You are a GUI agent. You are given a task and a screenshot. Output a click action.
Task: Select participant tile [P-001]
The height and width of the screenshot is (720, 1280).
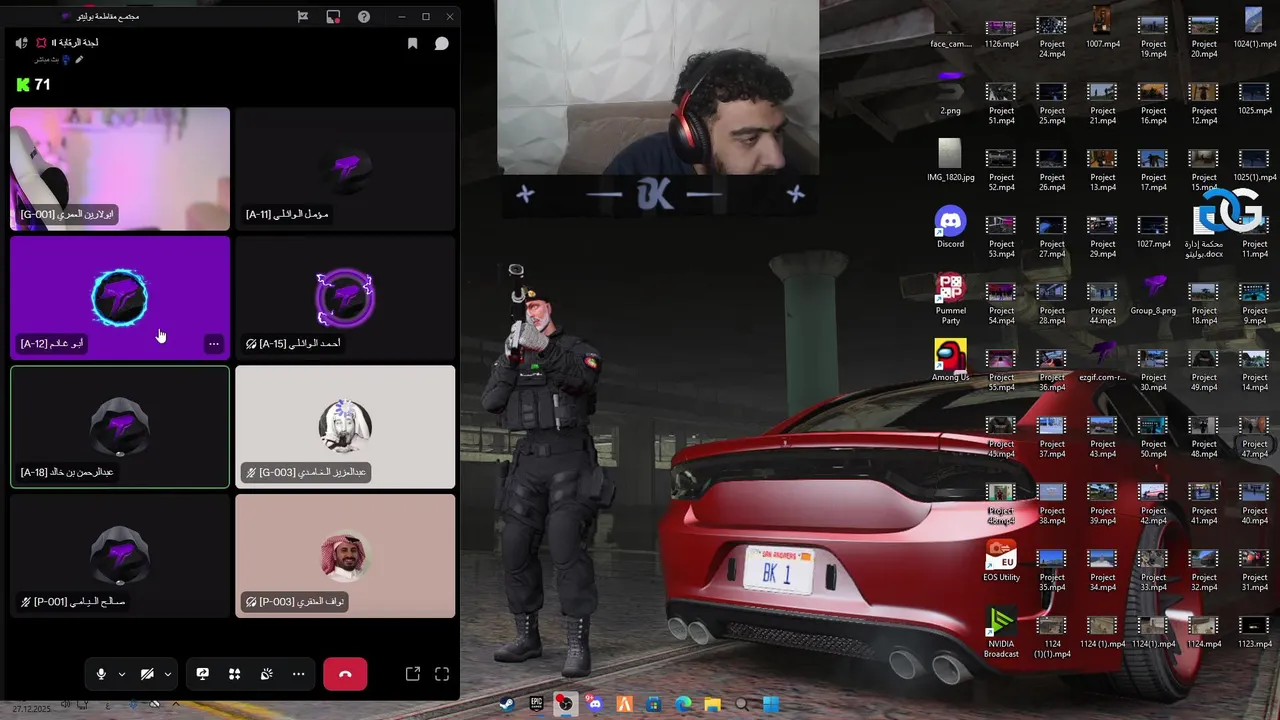[x=120, y=556]
